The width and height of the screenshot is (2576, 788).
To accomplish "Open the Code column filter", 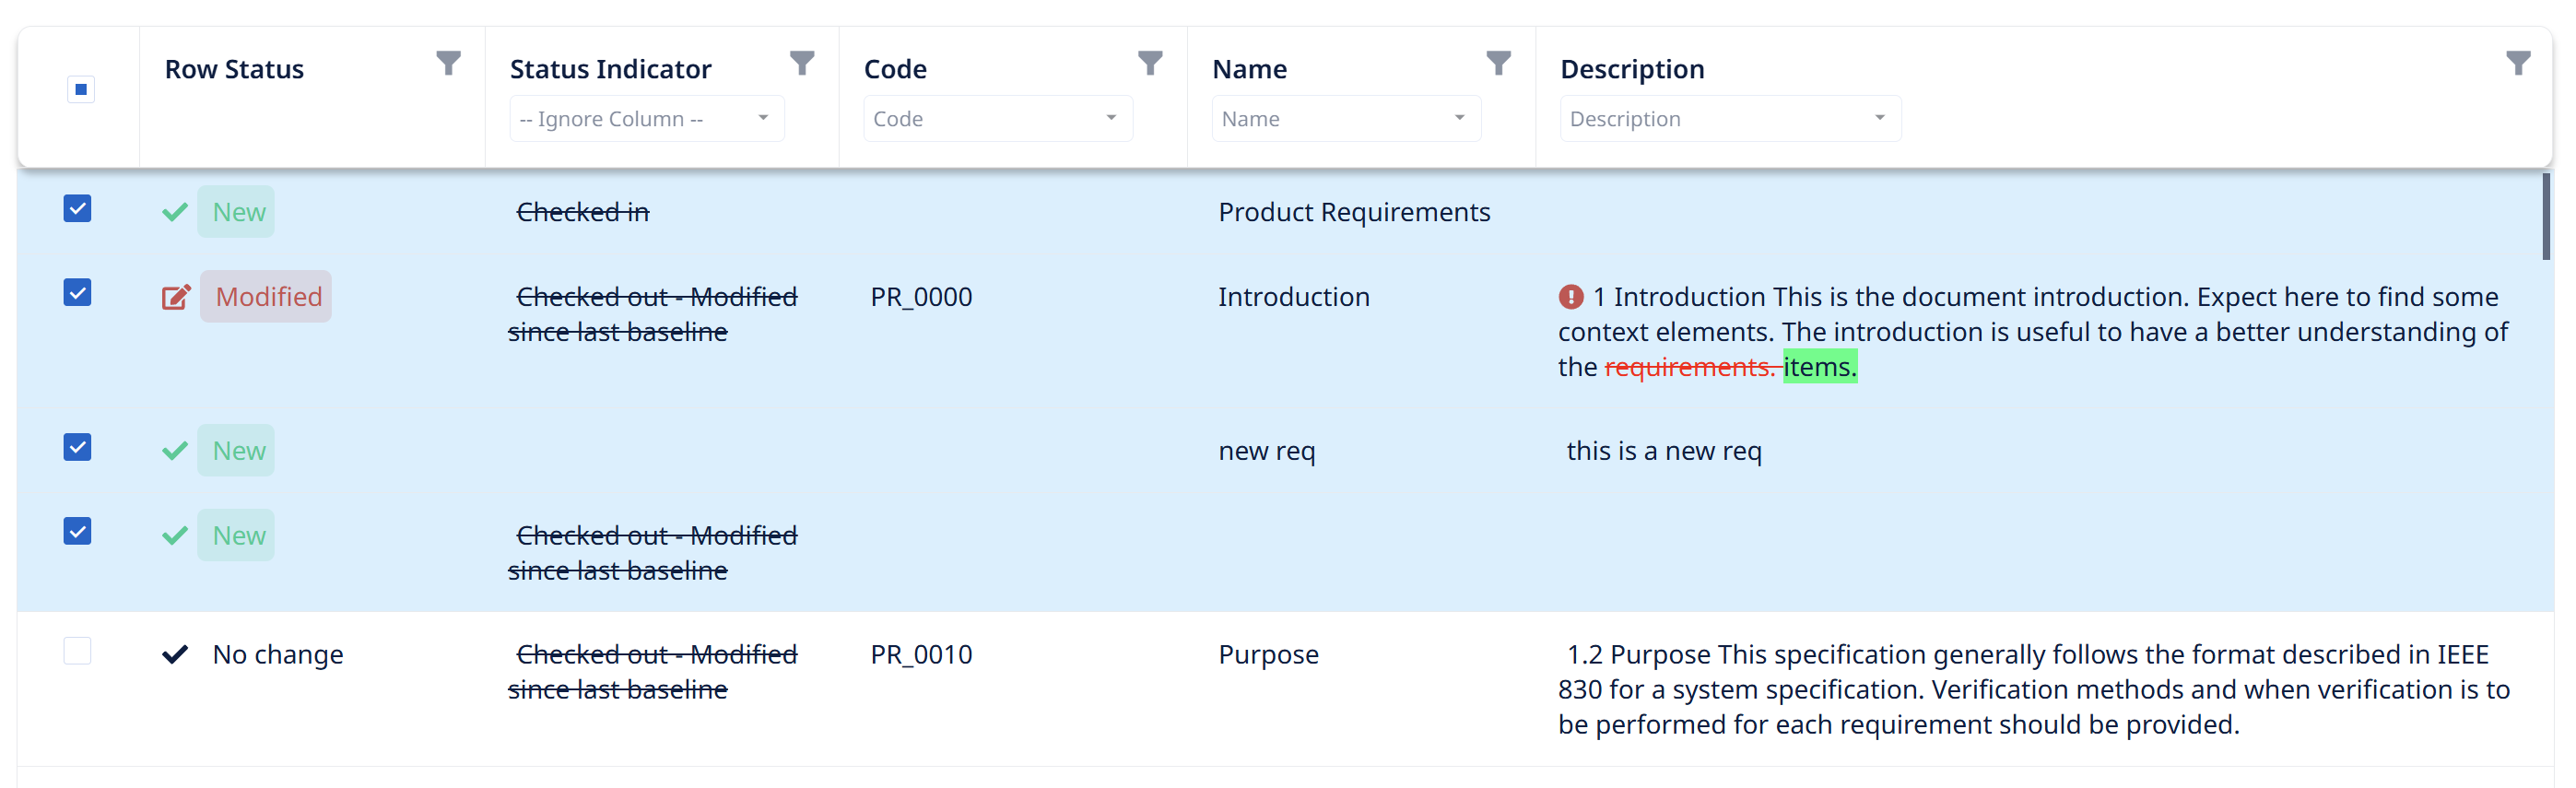I will [1150, 64].
